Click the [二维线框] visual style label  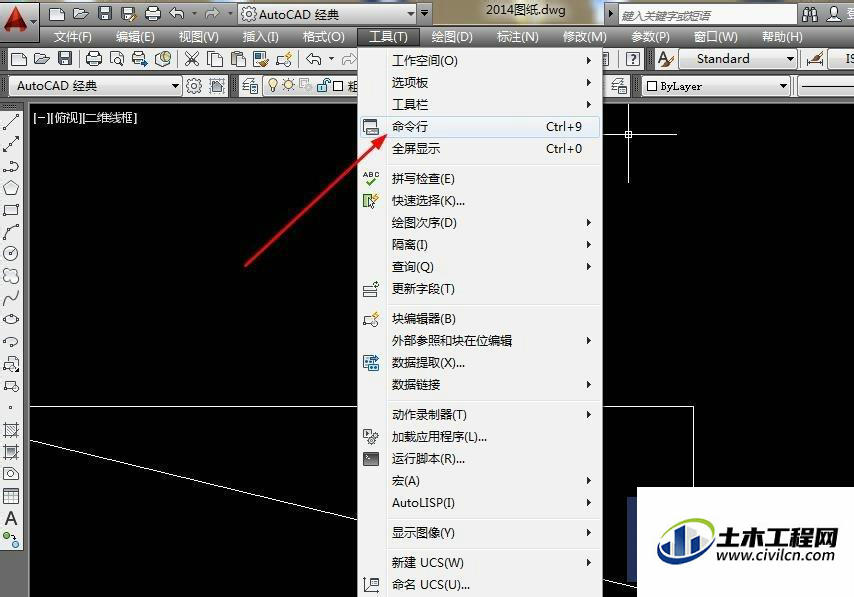pyautogui.click(x=109, y=118)
